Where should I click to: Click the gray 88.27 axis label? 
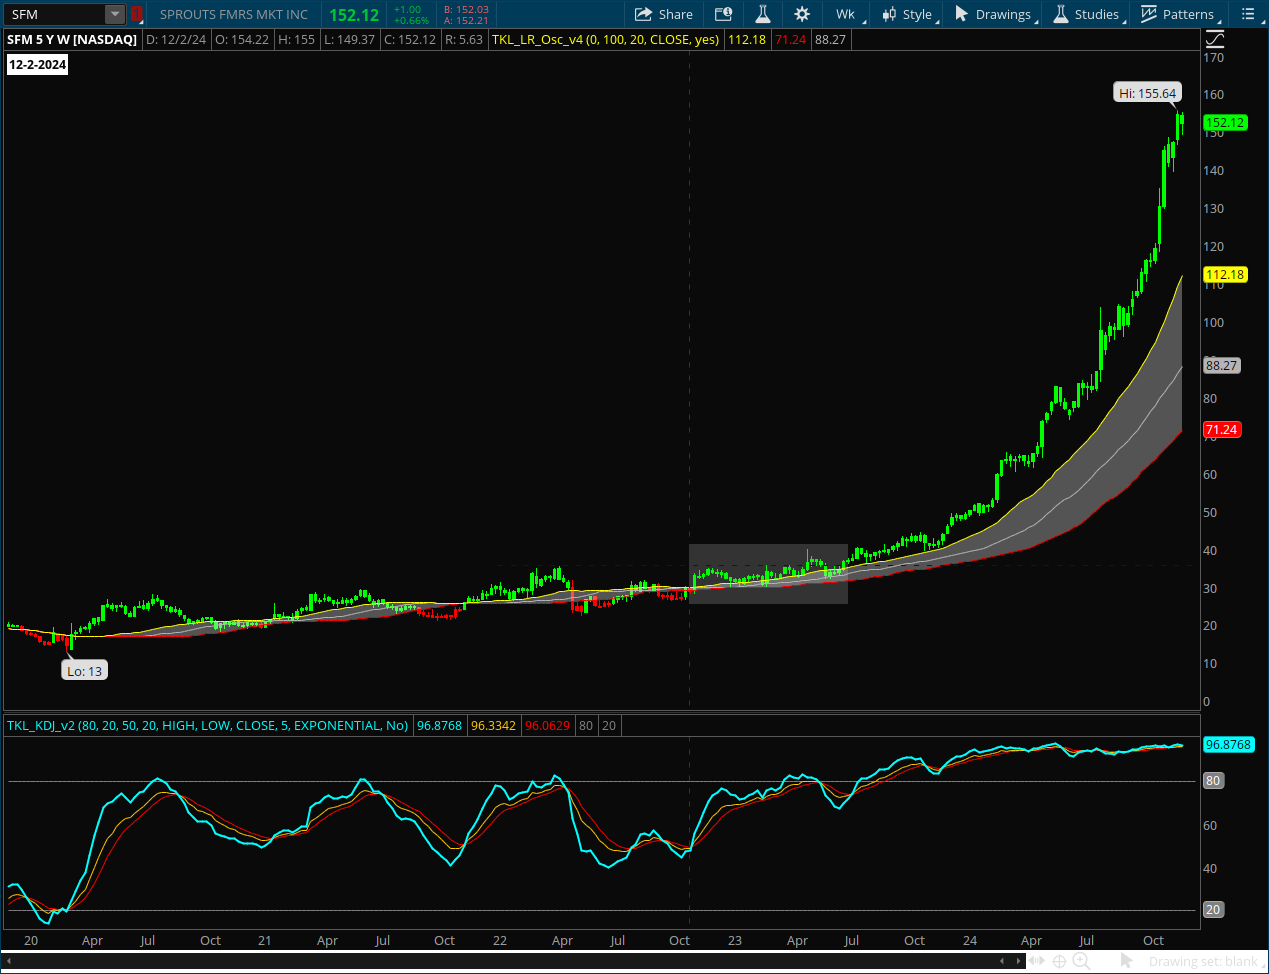pyautogui.click(x=1222, y=366)
